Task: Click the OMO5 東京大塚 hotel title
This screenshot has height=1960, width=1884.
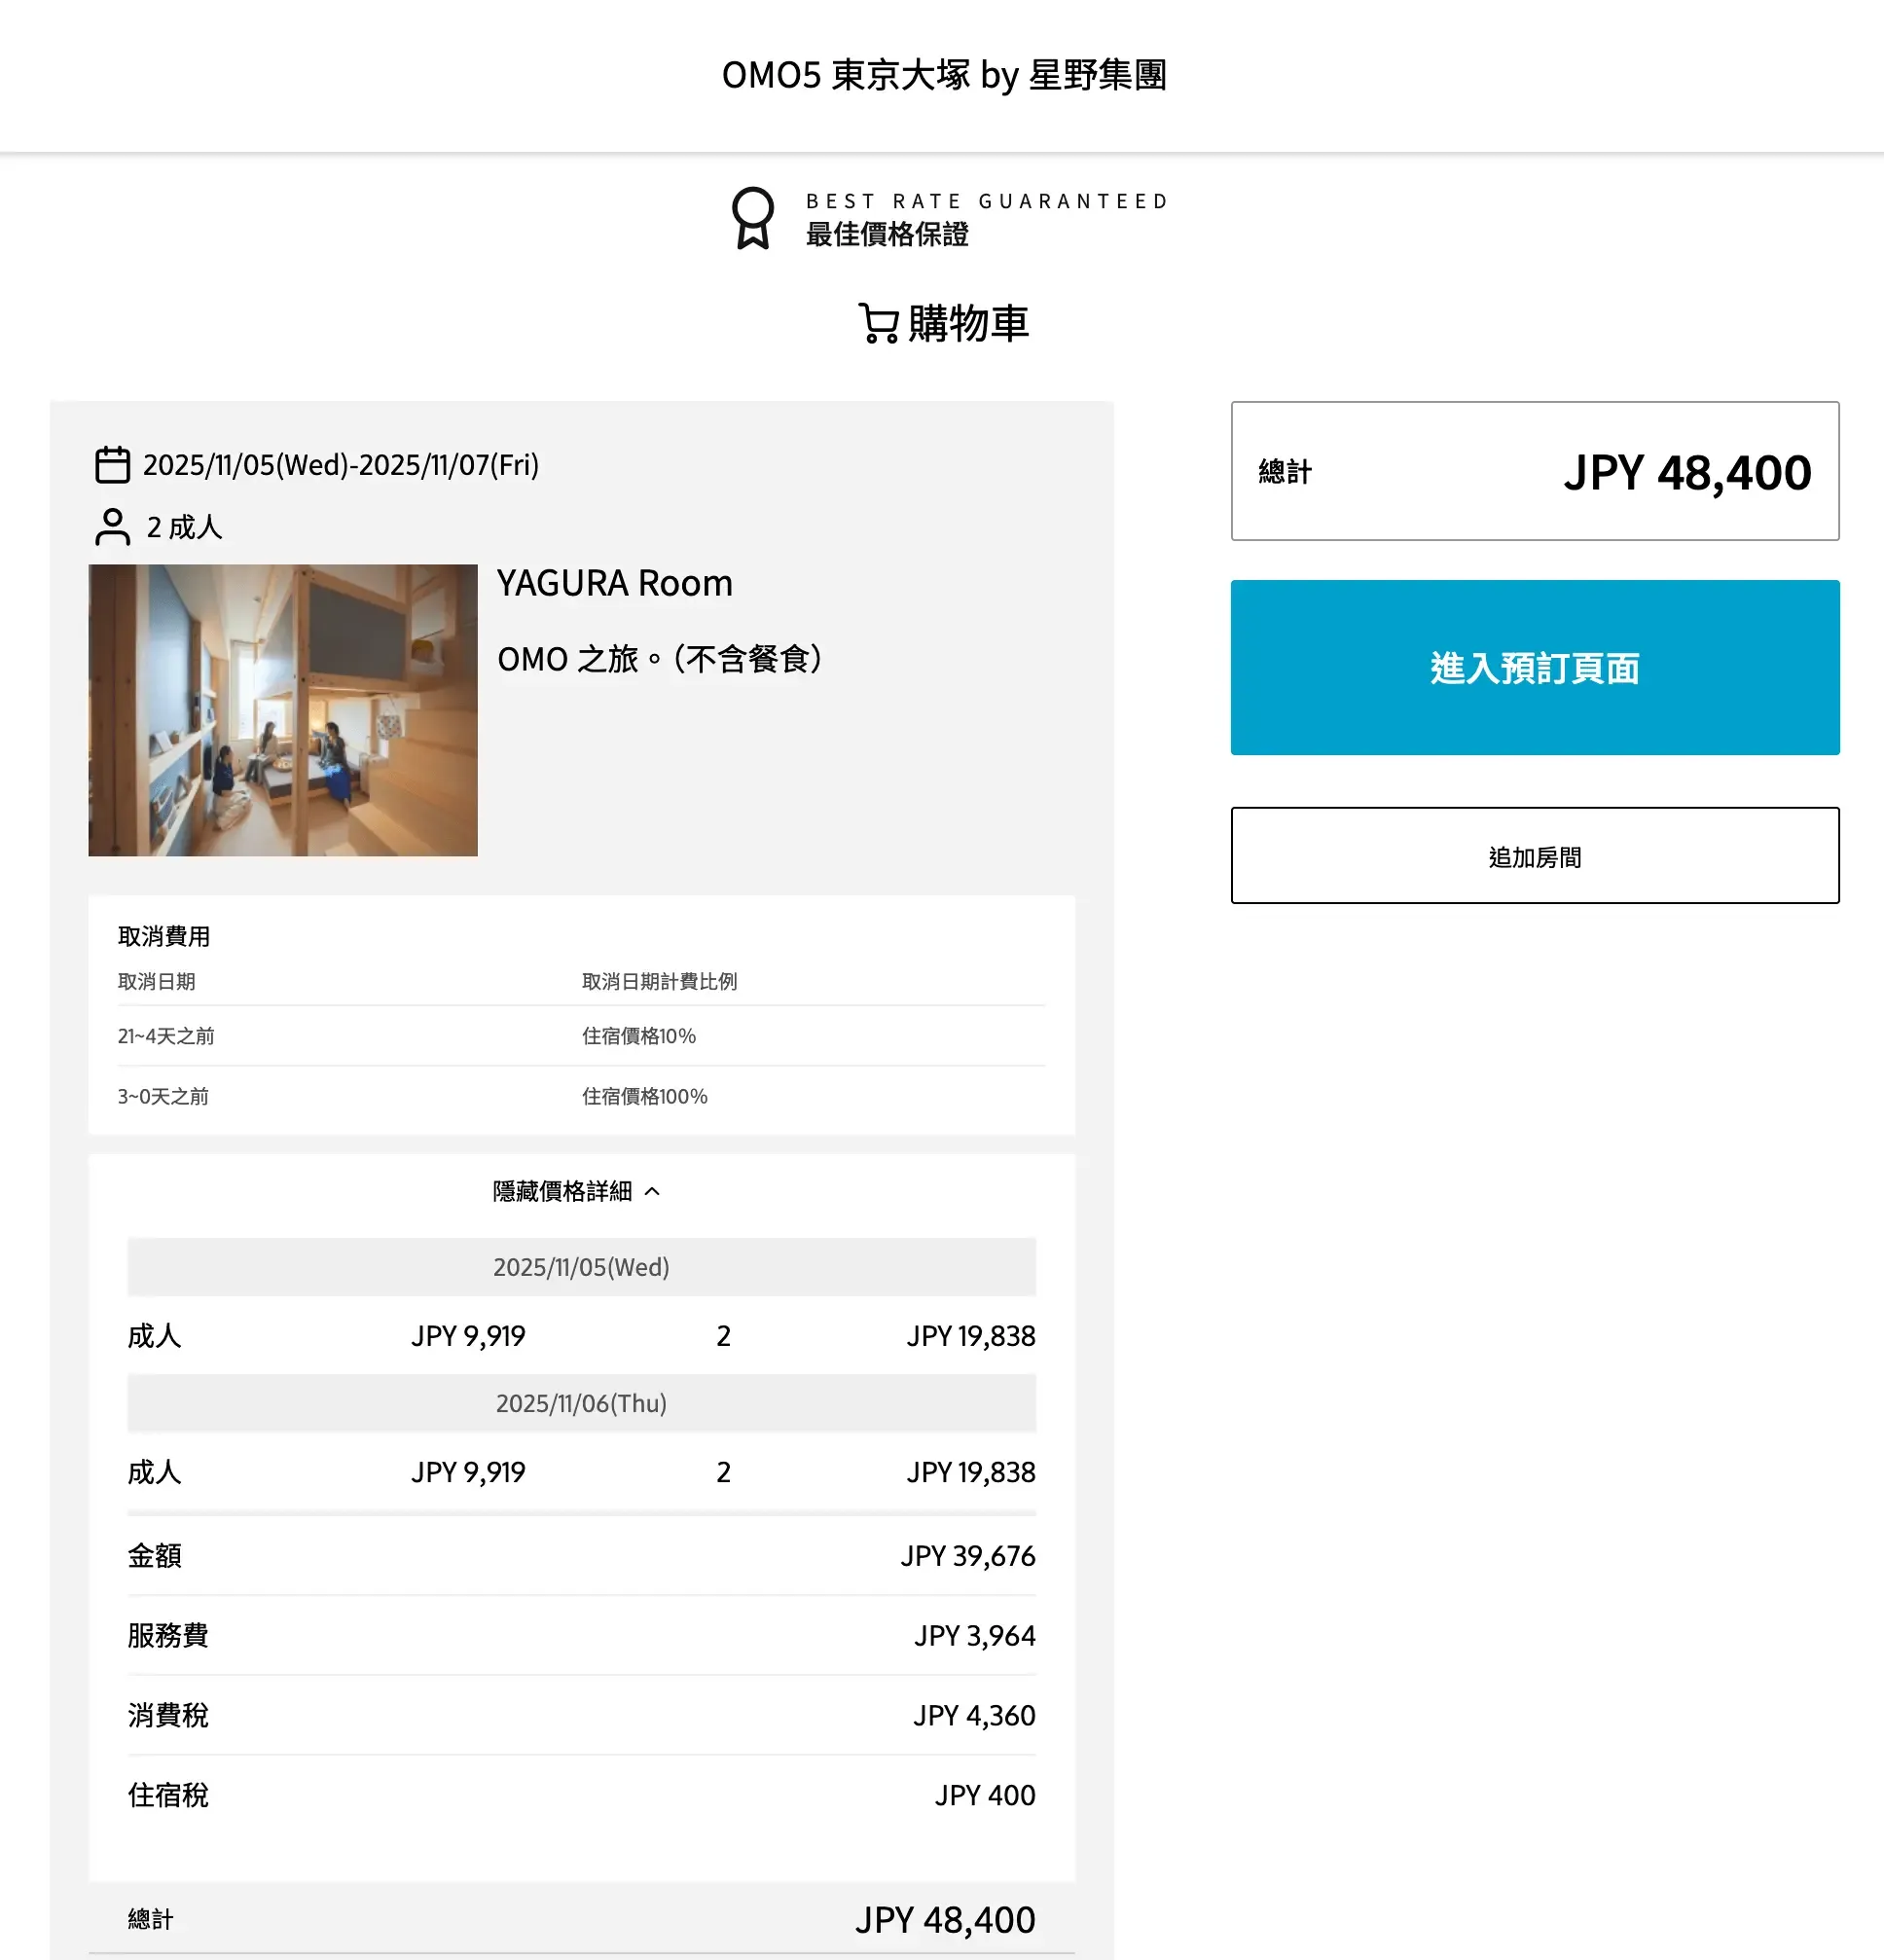Action: 943,75
